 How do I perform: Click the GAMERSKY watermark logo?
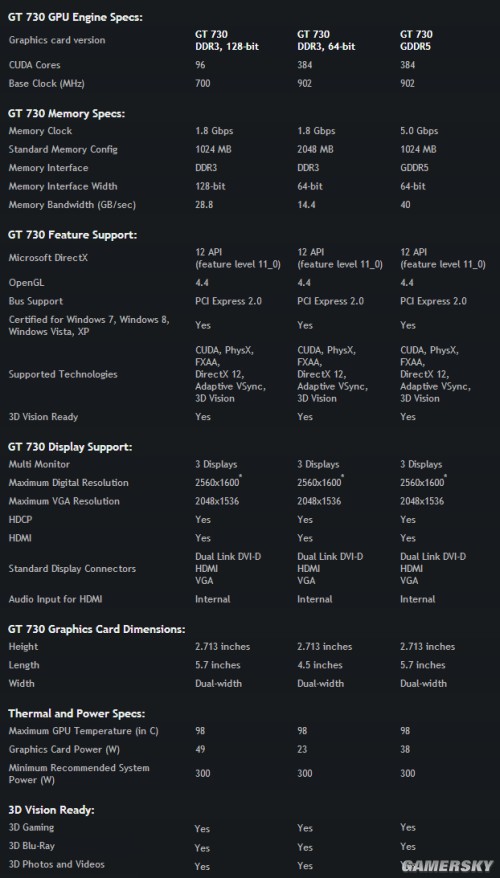coord(448,866)
